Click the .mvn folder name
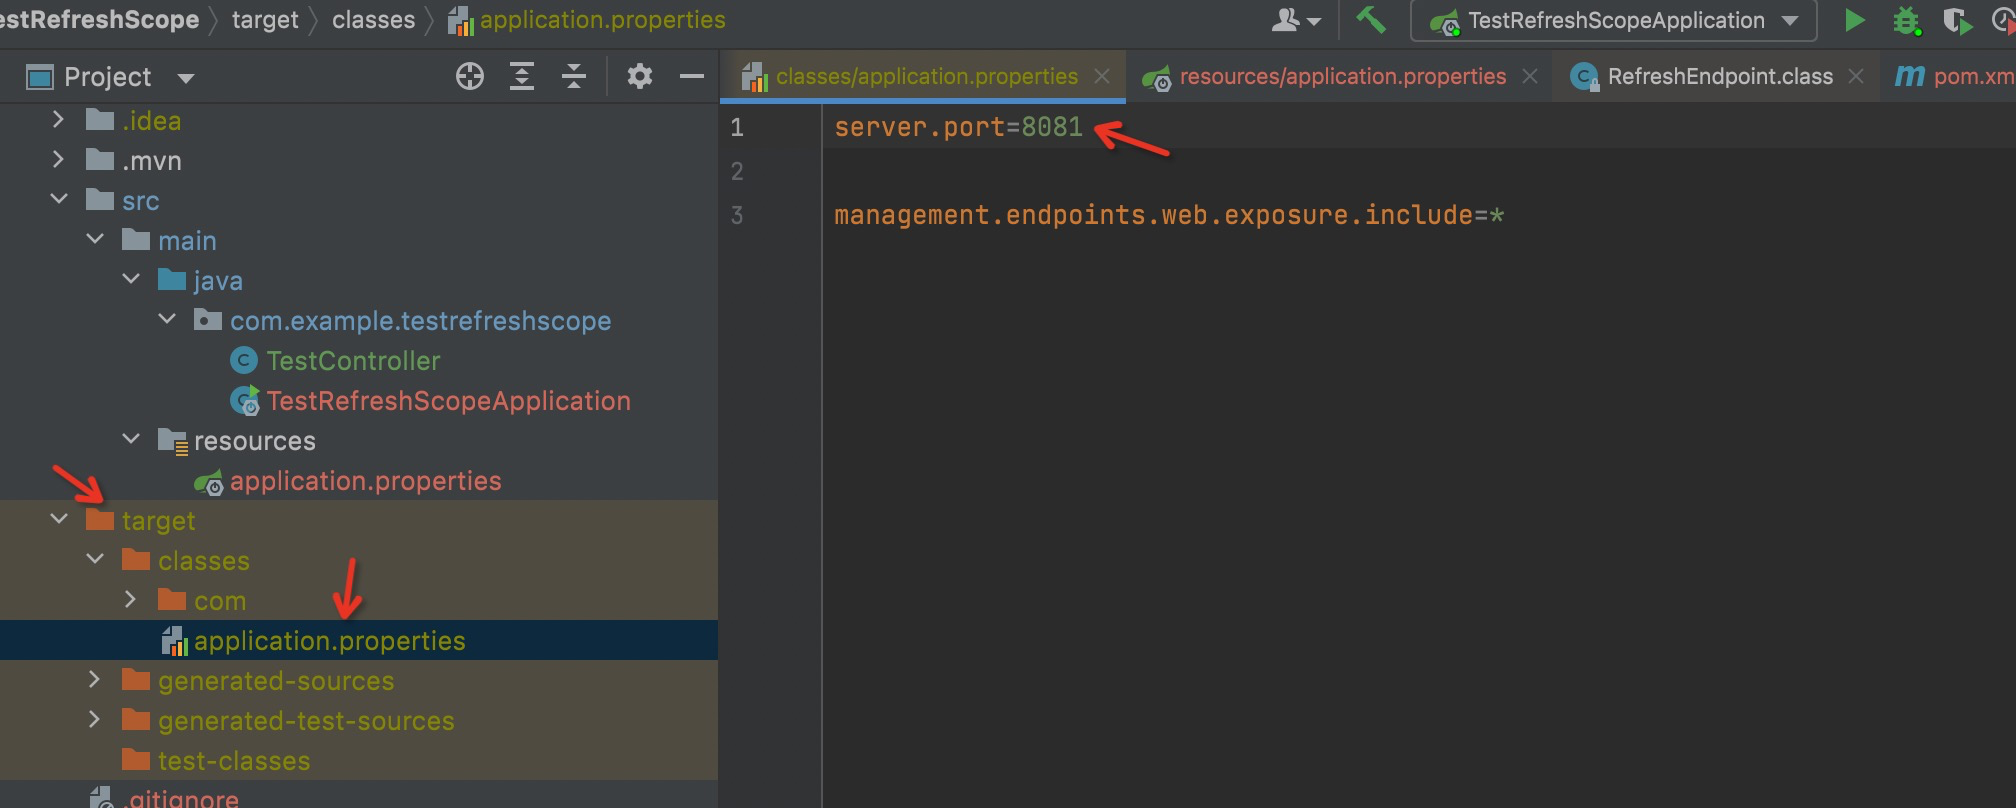 pos(151,161)
